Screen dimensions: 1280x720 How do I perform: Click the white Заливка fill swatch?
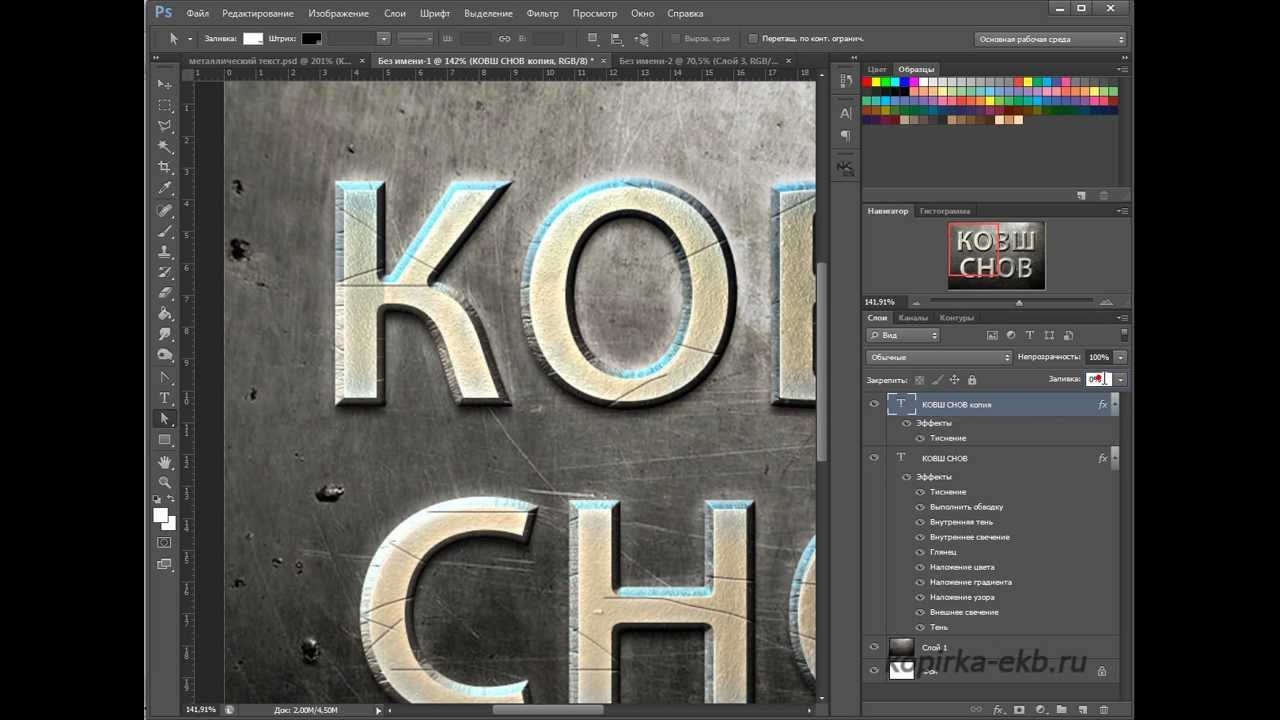(253, 39)
